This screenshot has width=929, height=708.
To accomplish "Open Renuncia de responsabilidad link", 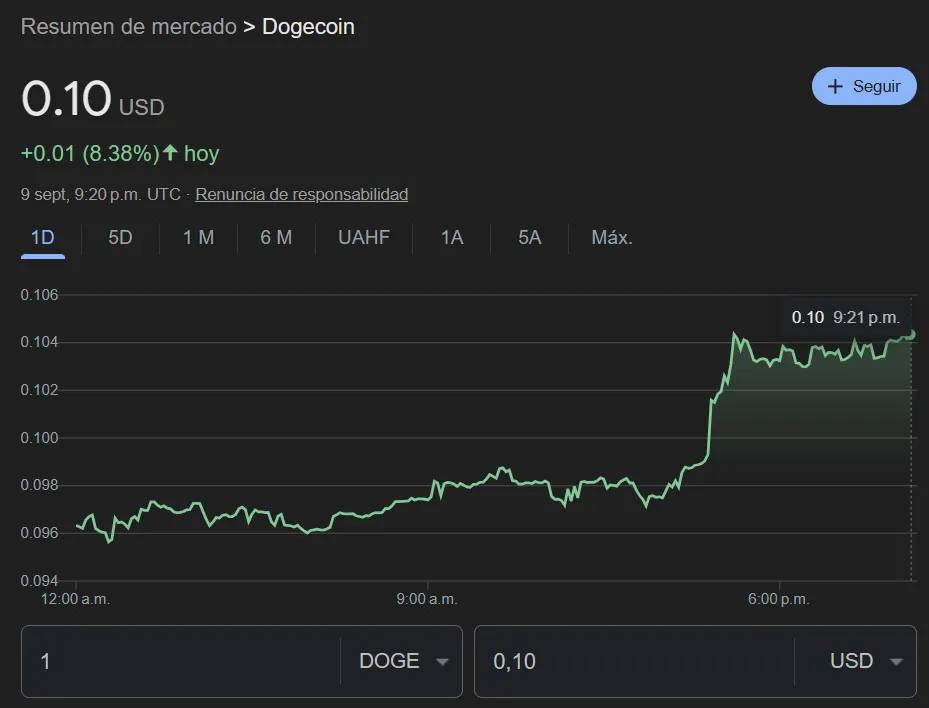I will coord(302,194).
